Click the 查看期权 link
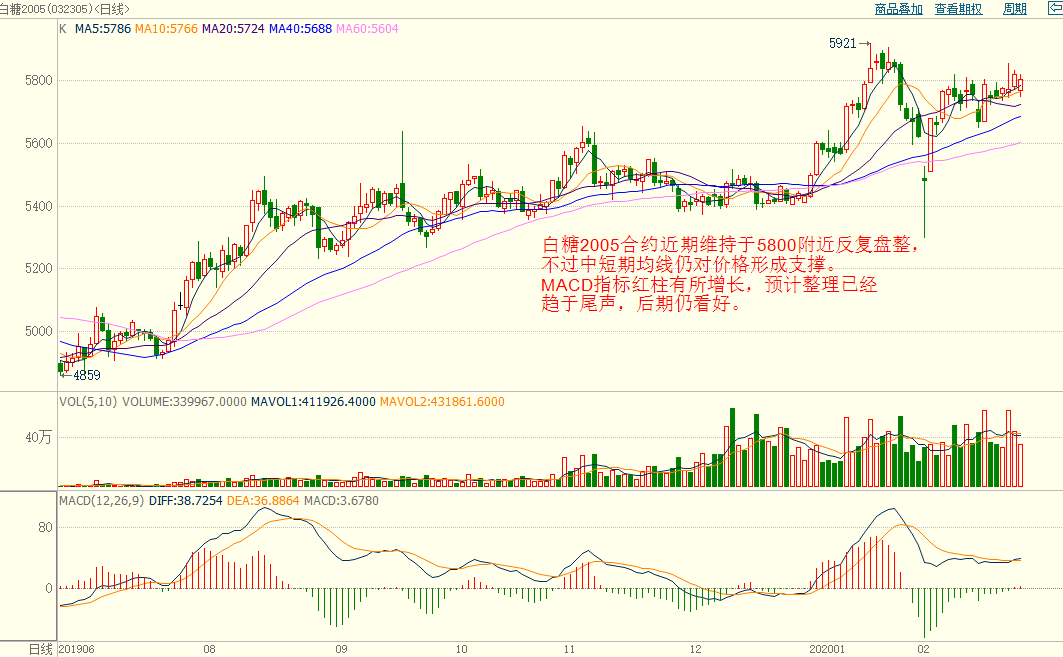Image resolution: width=1063 pixels, height=657 pixels. [x=958, y=9]
